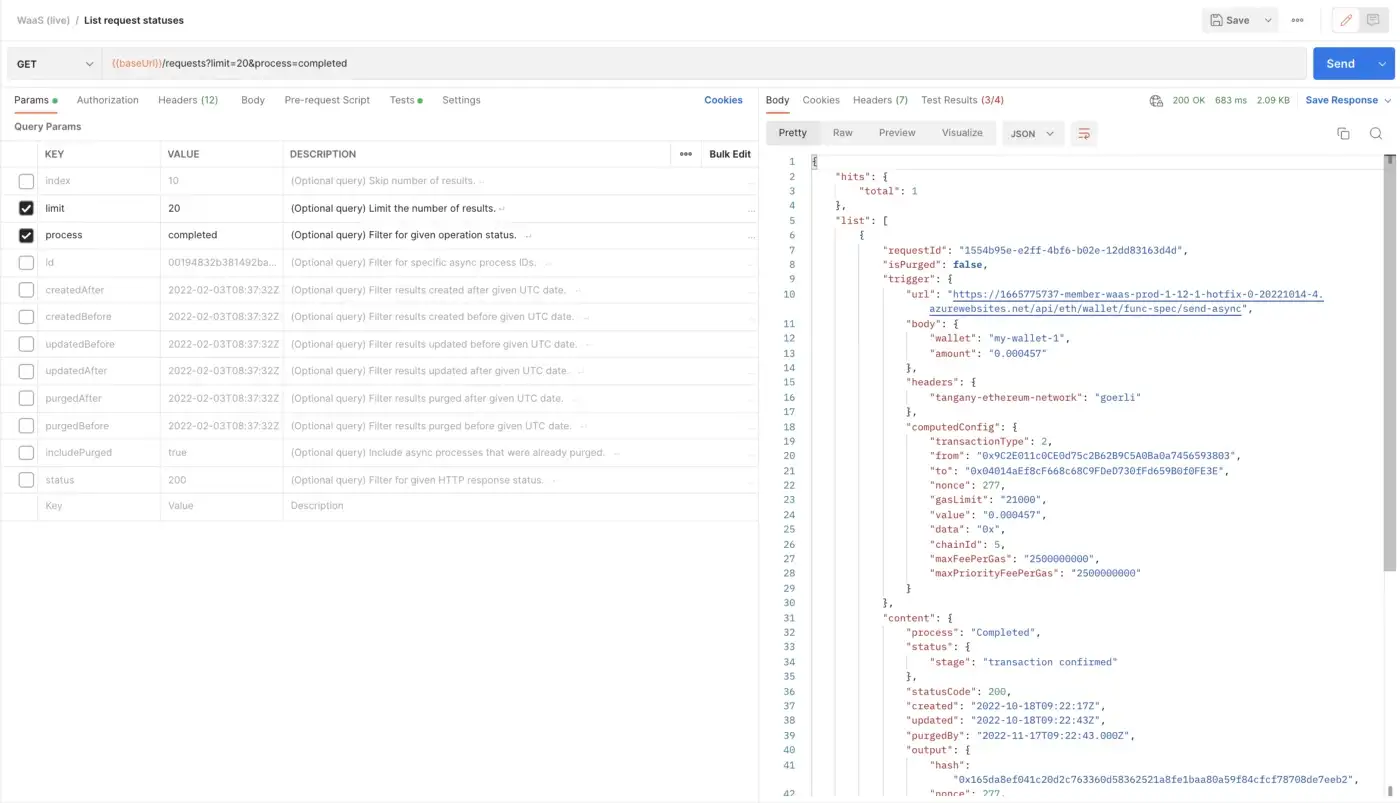Copy the response body with copy icon

point(1343,133)
